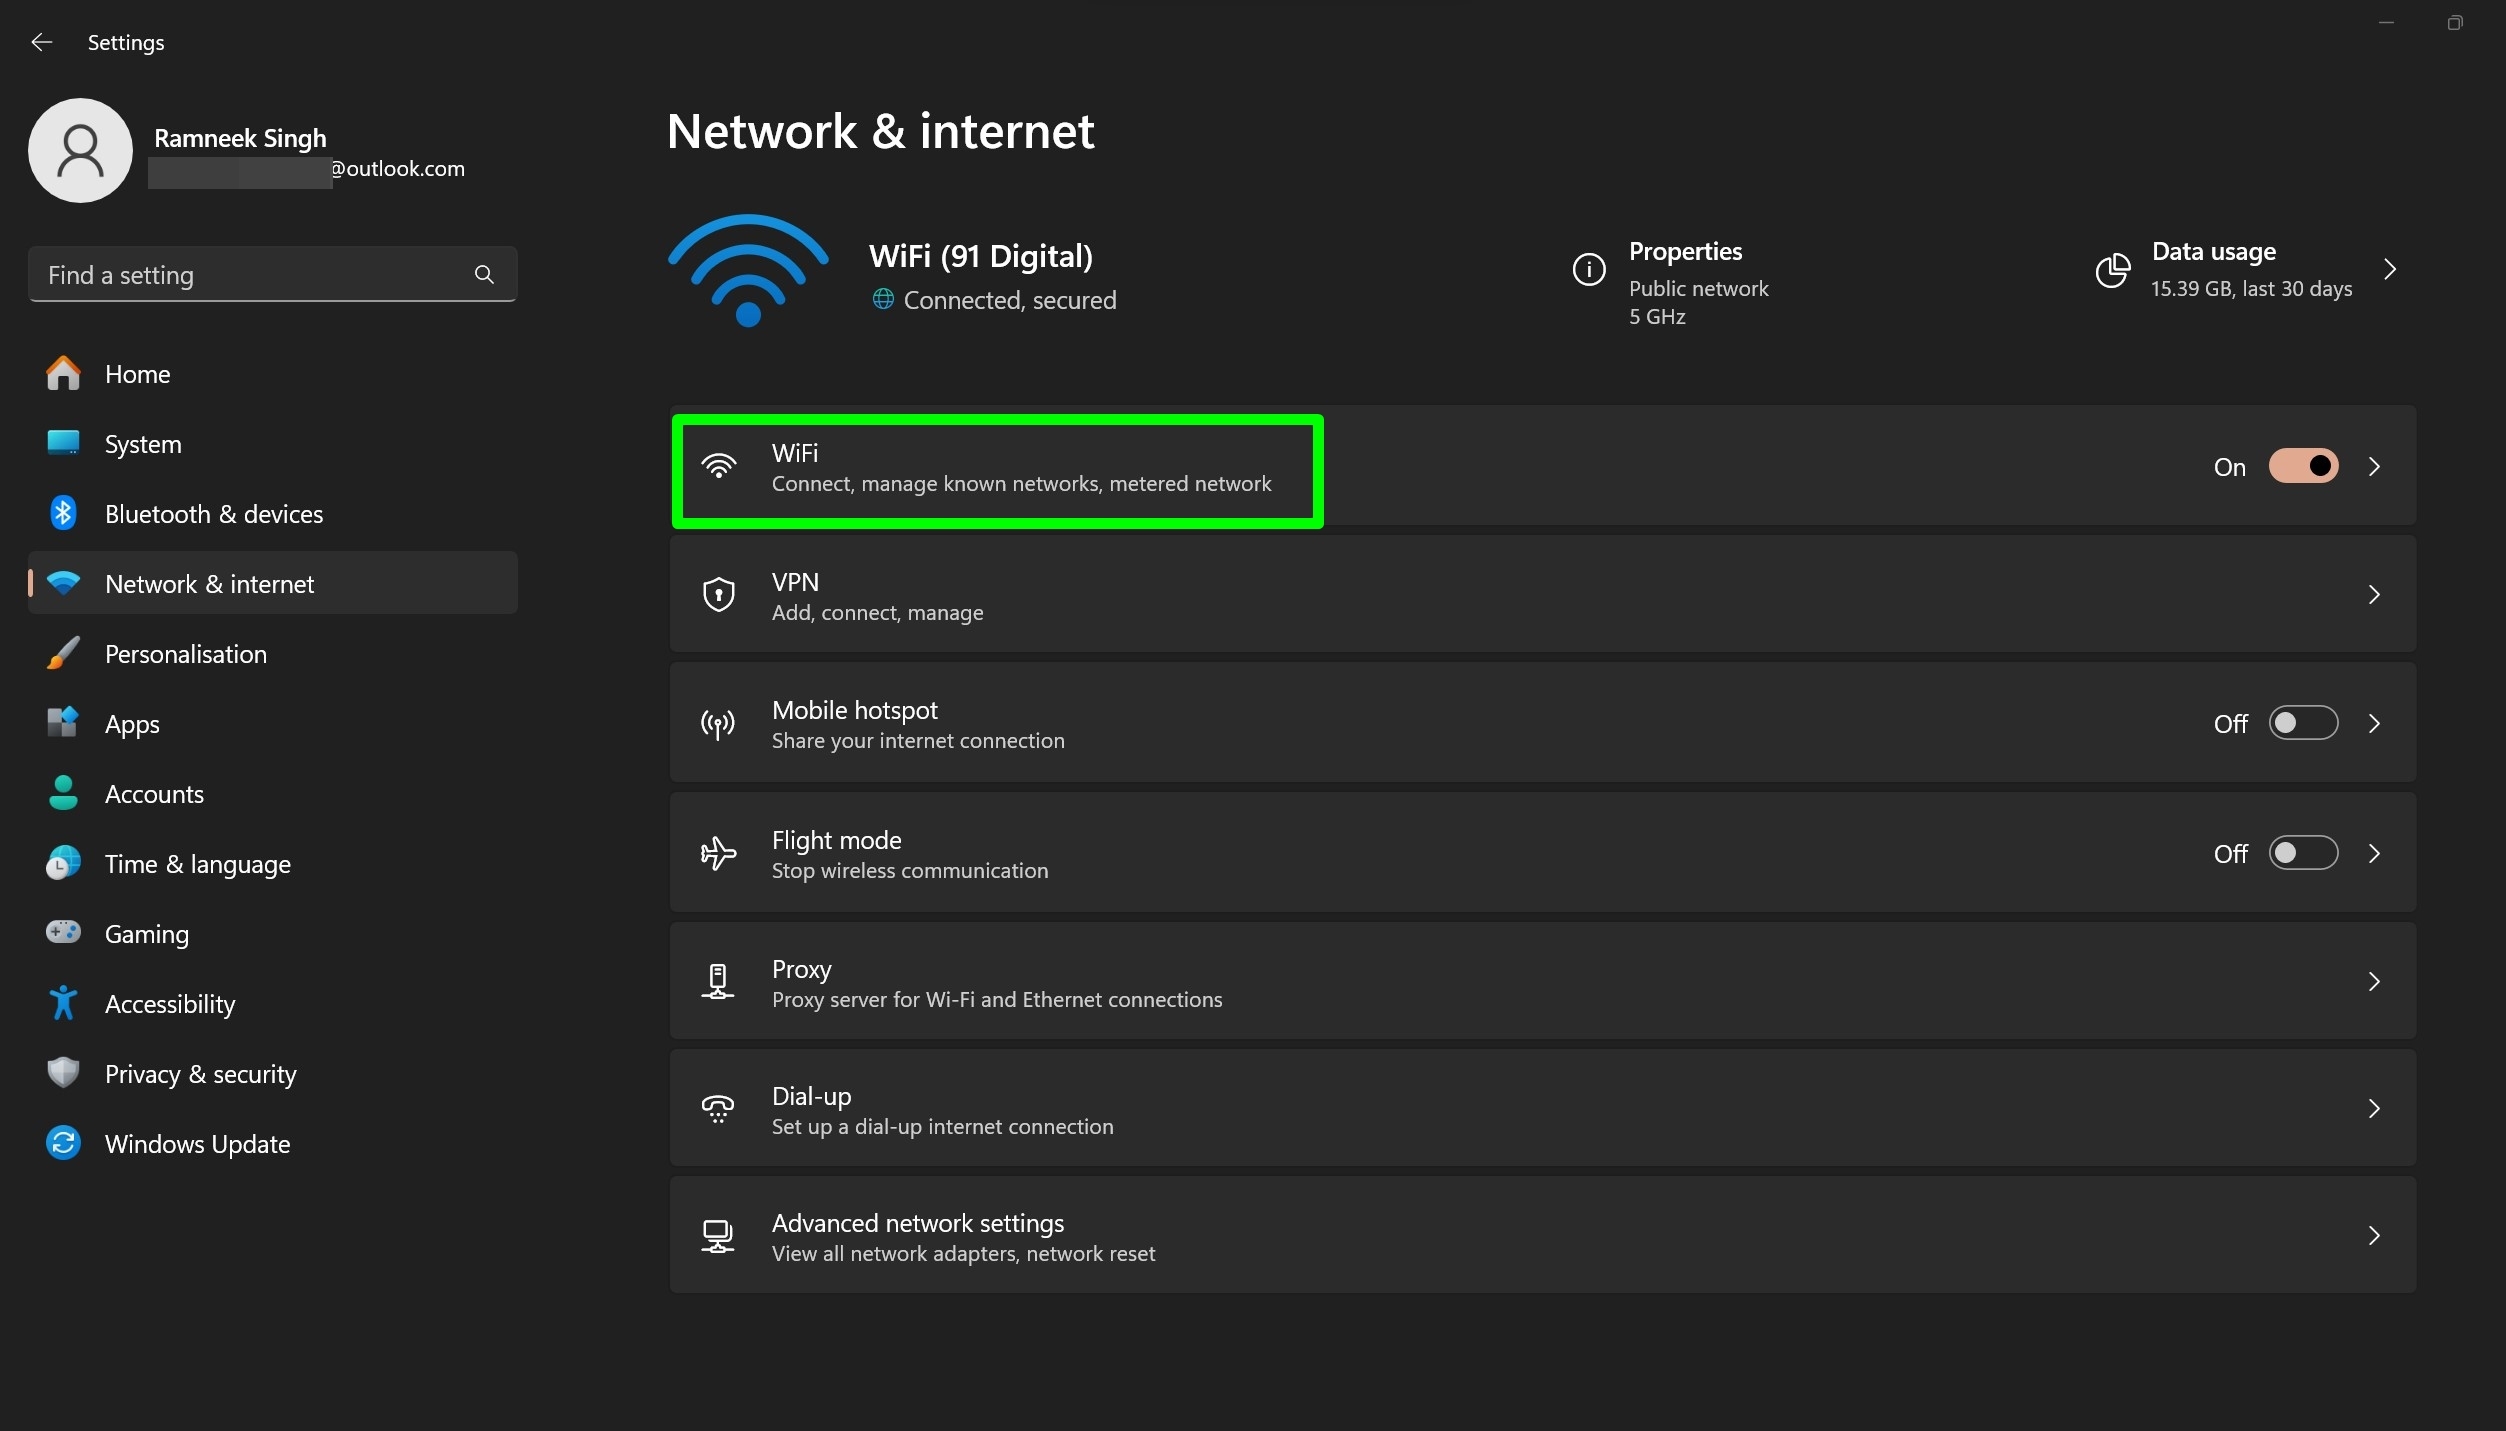
Task: Click the restore window button
Action: click(2455, 22)
